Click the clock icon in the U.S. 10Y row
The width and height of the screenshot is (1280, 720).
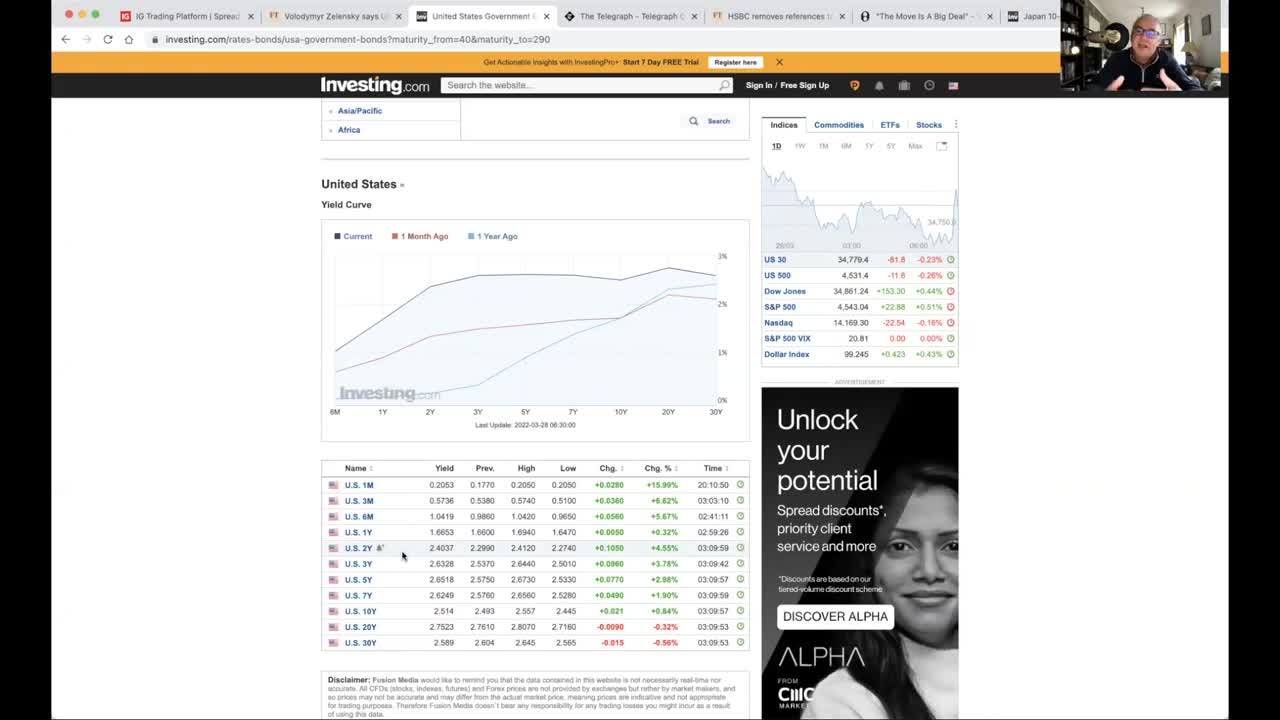click(x=740, y=611)
